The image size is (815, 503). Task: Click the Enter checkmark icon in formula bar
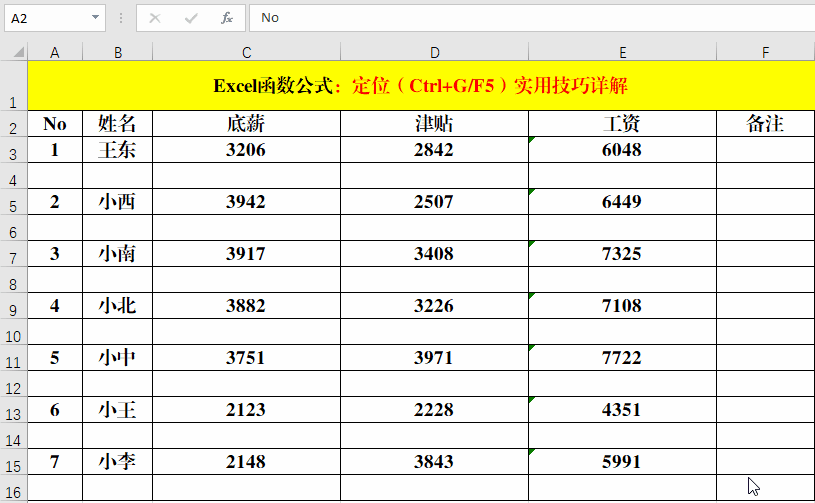coord(191,18)
